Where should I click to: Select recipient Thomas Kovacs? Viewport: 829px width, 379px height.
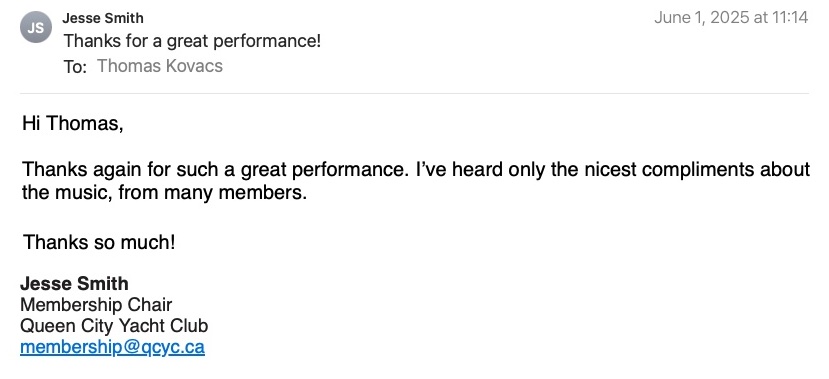click(160, 66)
